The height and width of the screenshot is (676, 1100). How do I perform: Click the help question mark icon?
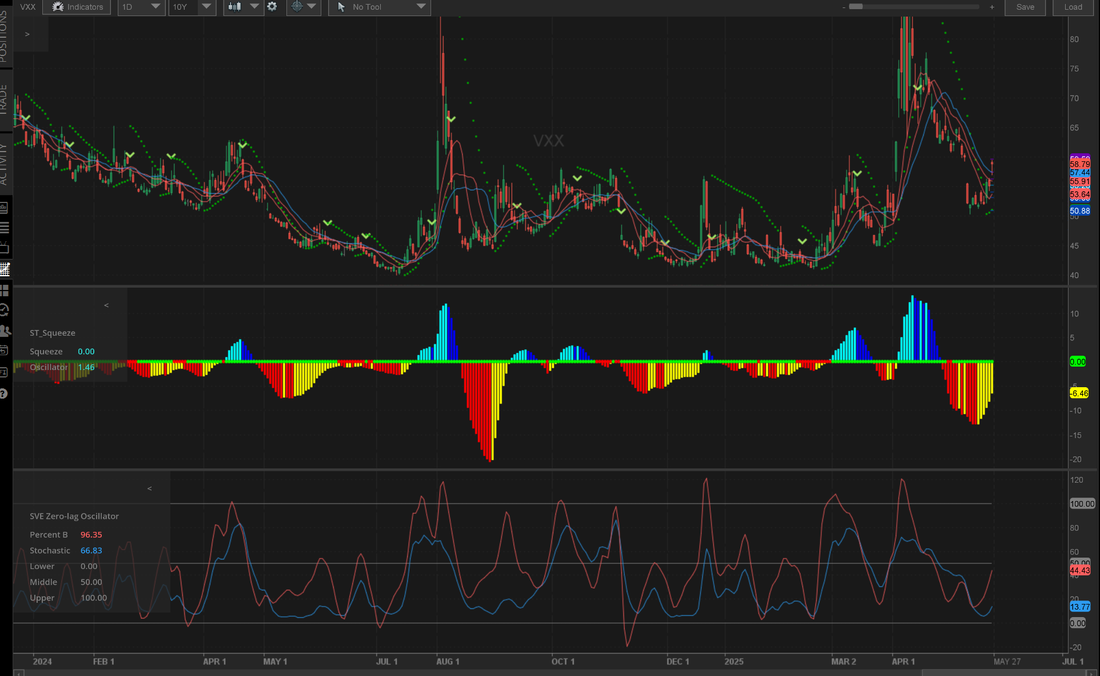pos(4,394)
